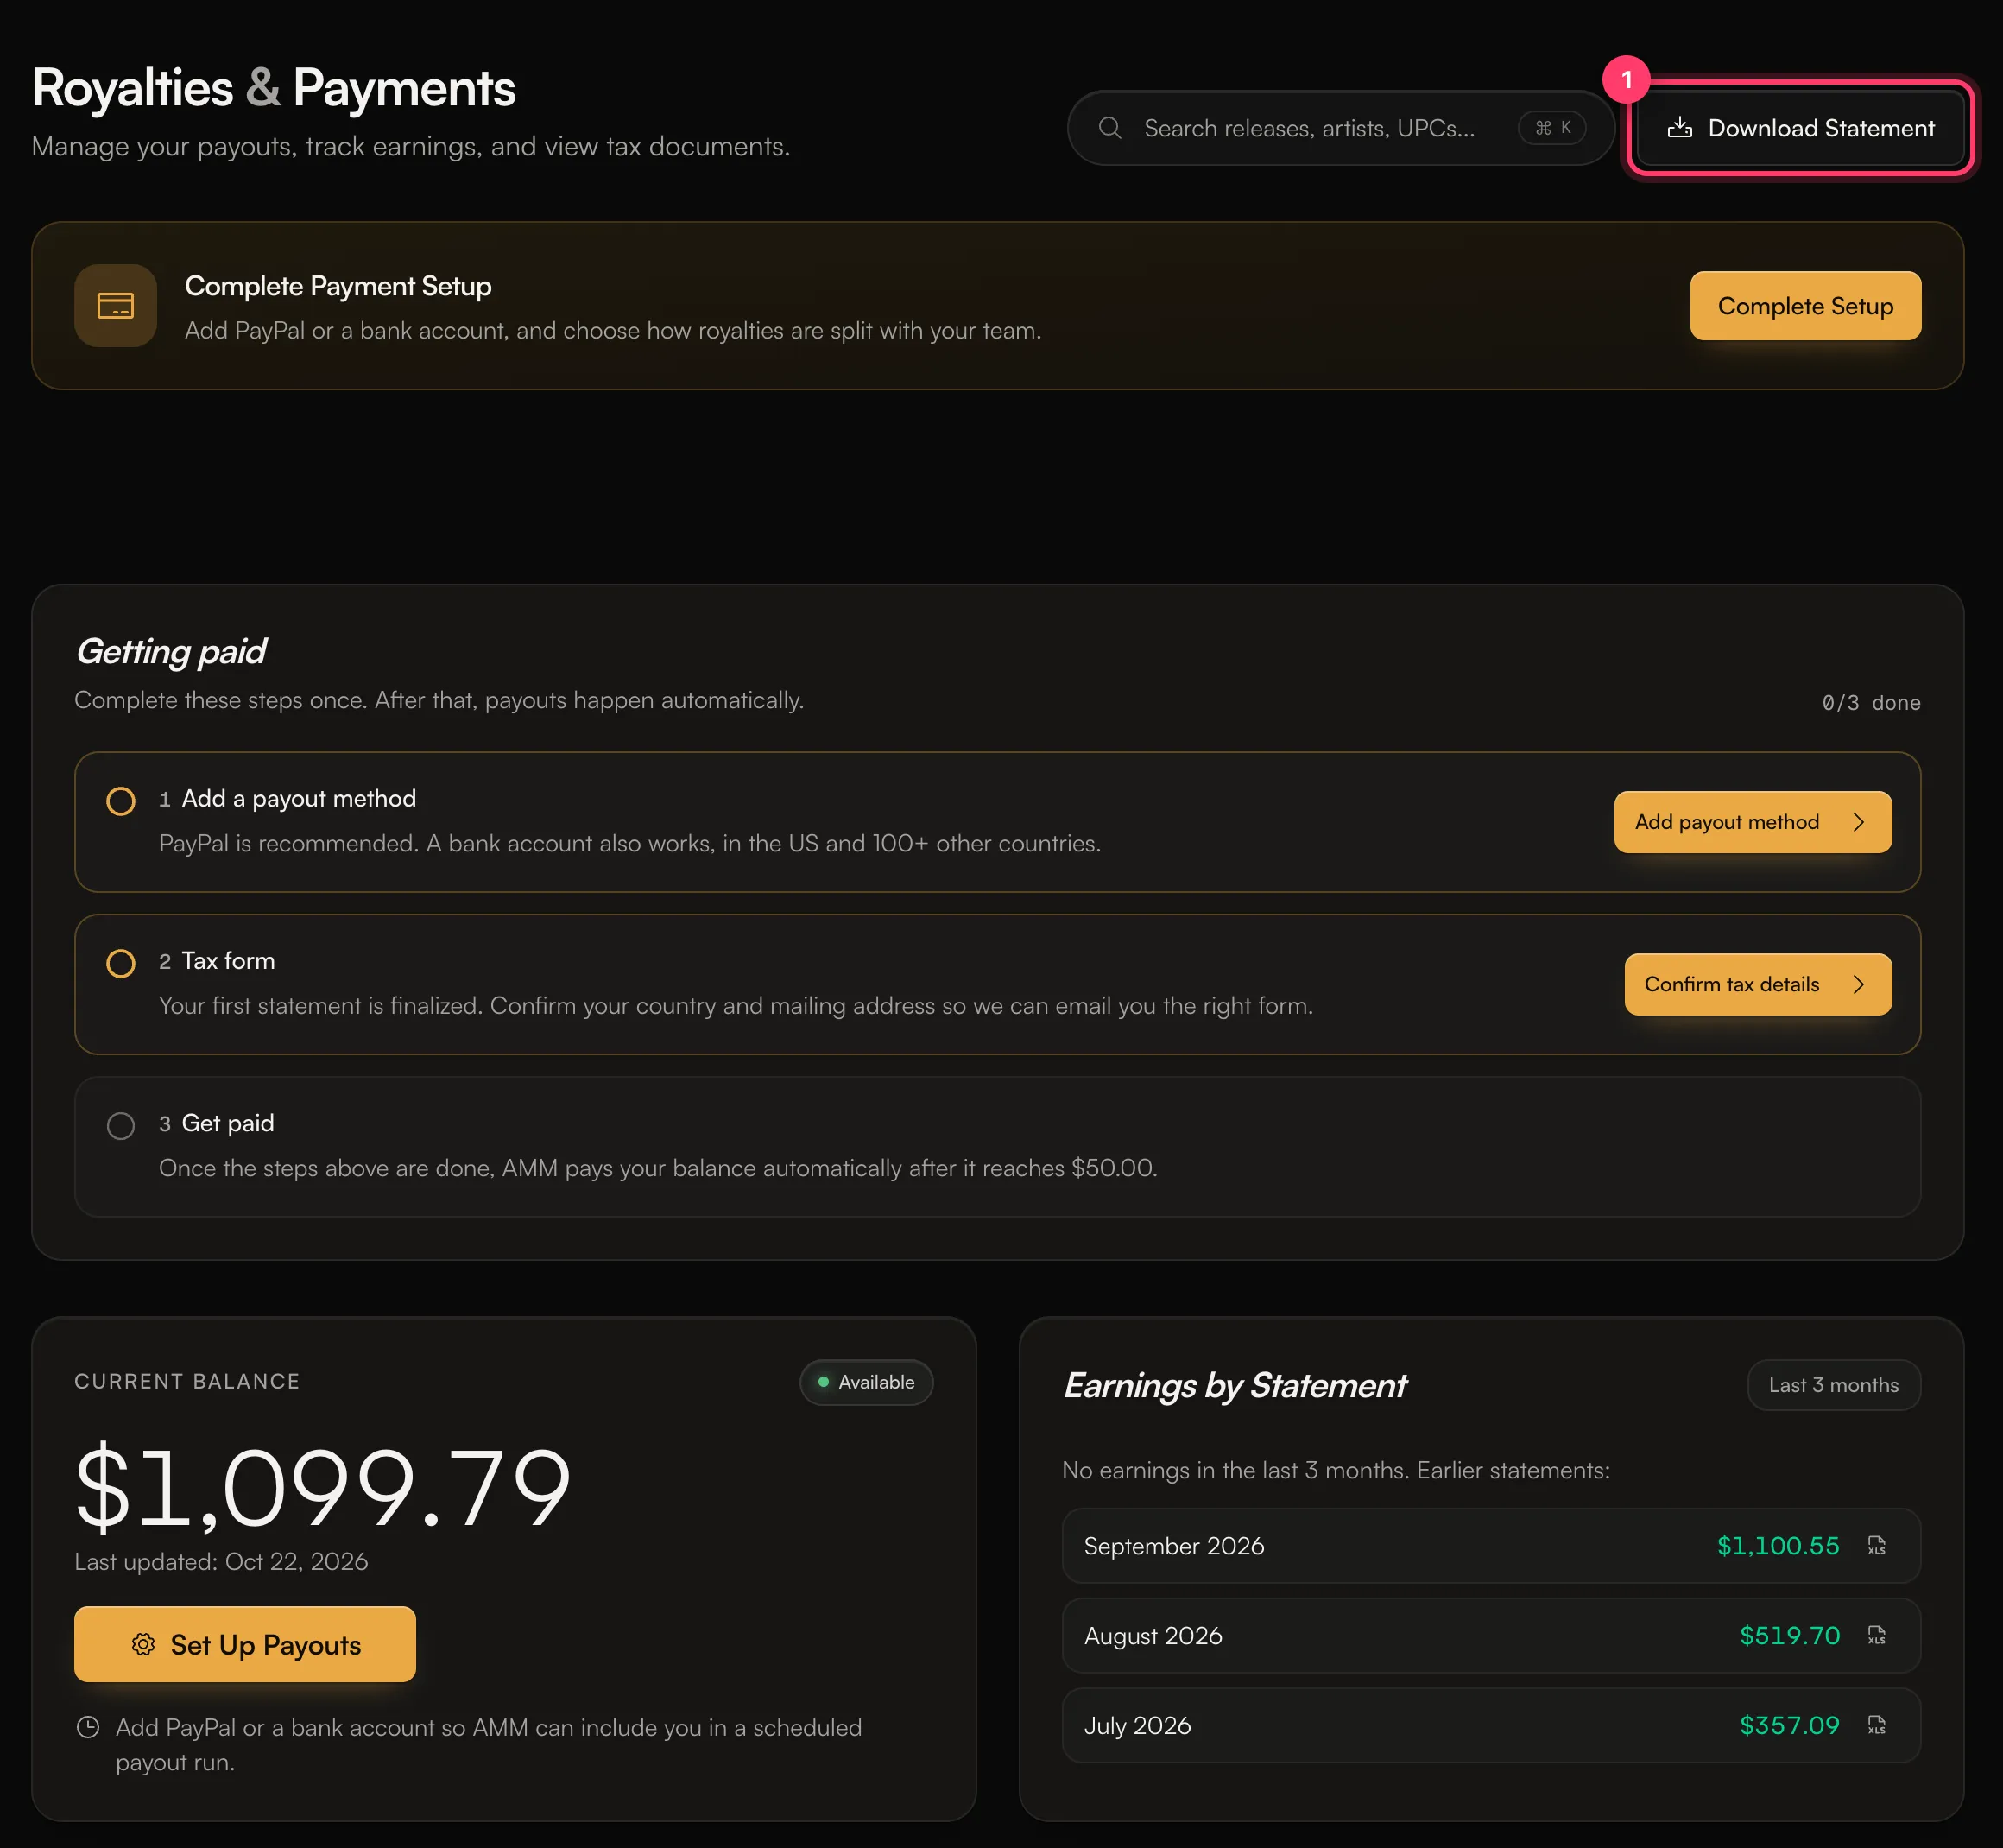Click Confirm tax details button
This screenshot has height=1848, width=2003.
[x=1757, y=984]
